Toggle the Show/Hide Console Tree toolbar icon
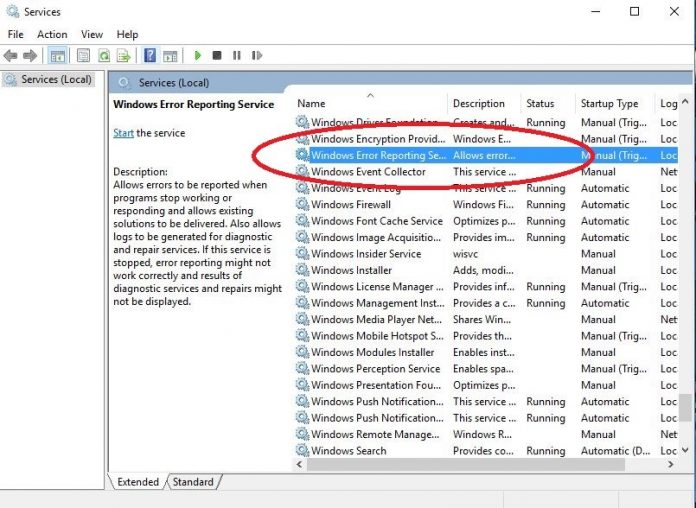This screenshot has height=508, width=696. point(58,56)
